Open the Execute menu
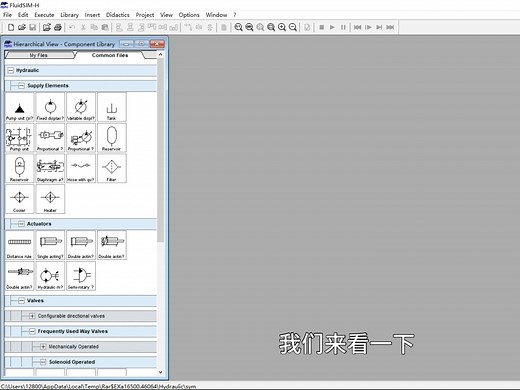The width and height of the screenshot is (520, 390). click(44, 15)
